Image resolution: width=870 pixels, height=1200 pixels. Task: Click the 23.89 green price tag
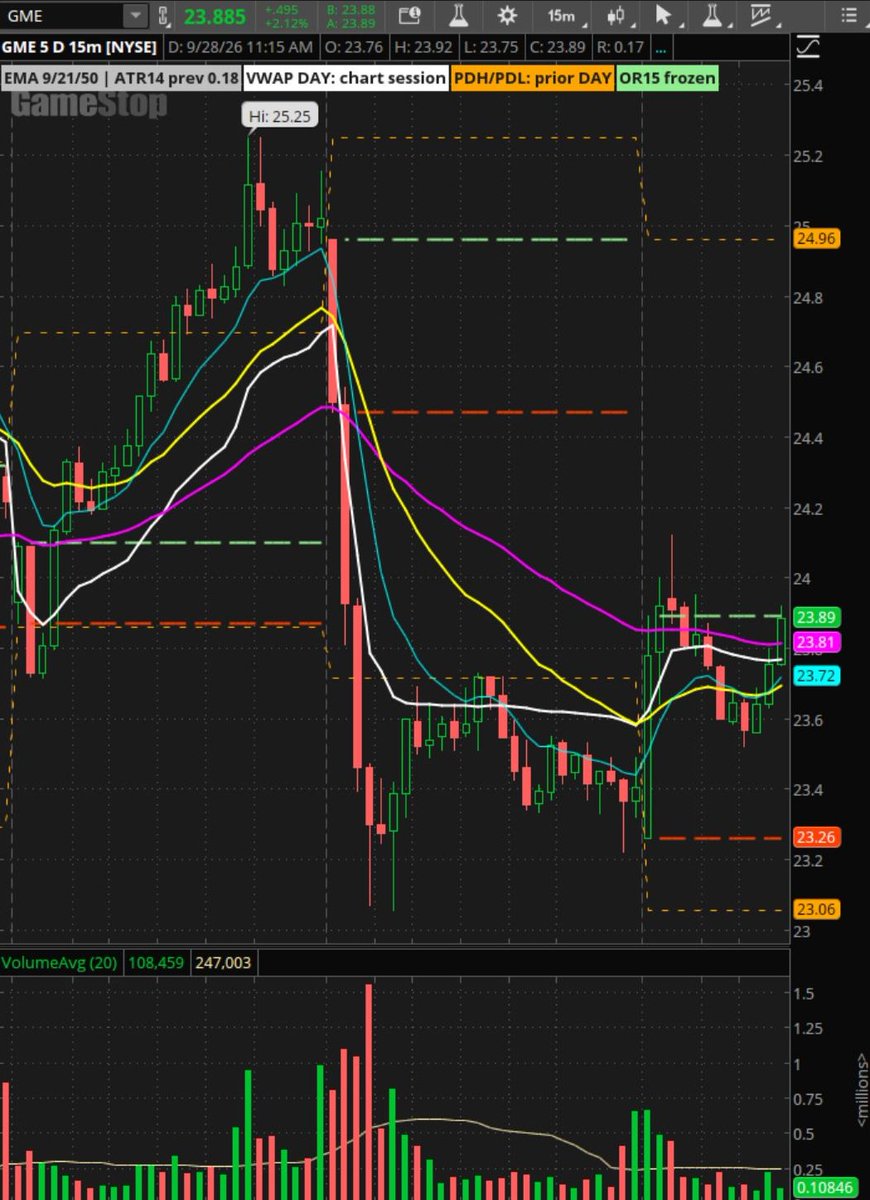tap(817, 616)
